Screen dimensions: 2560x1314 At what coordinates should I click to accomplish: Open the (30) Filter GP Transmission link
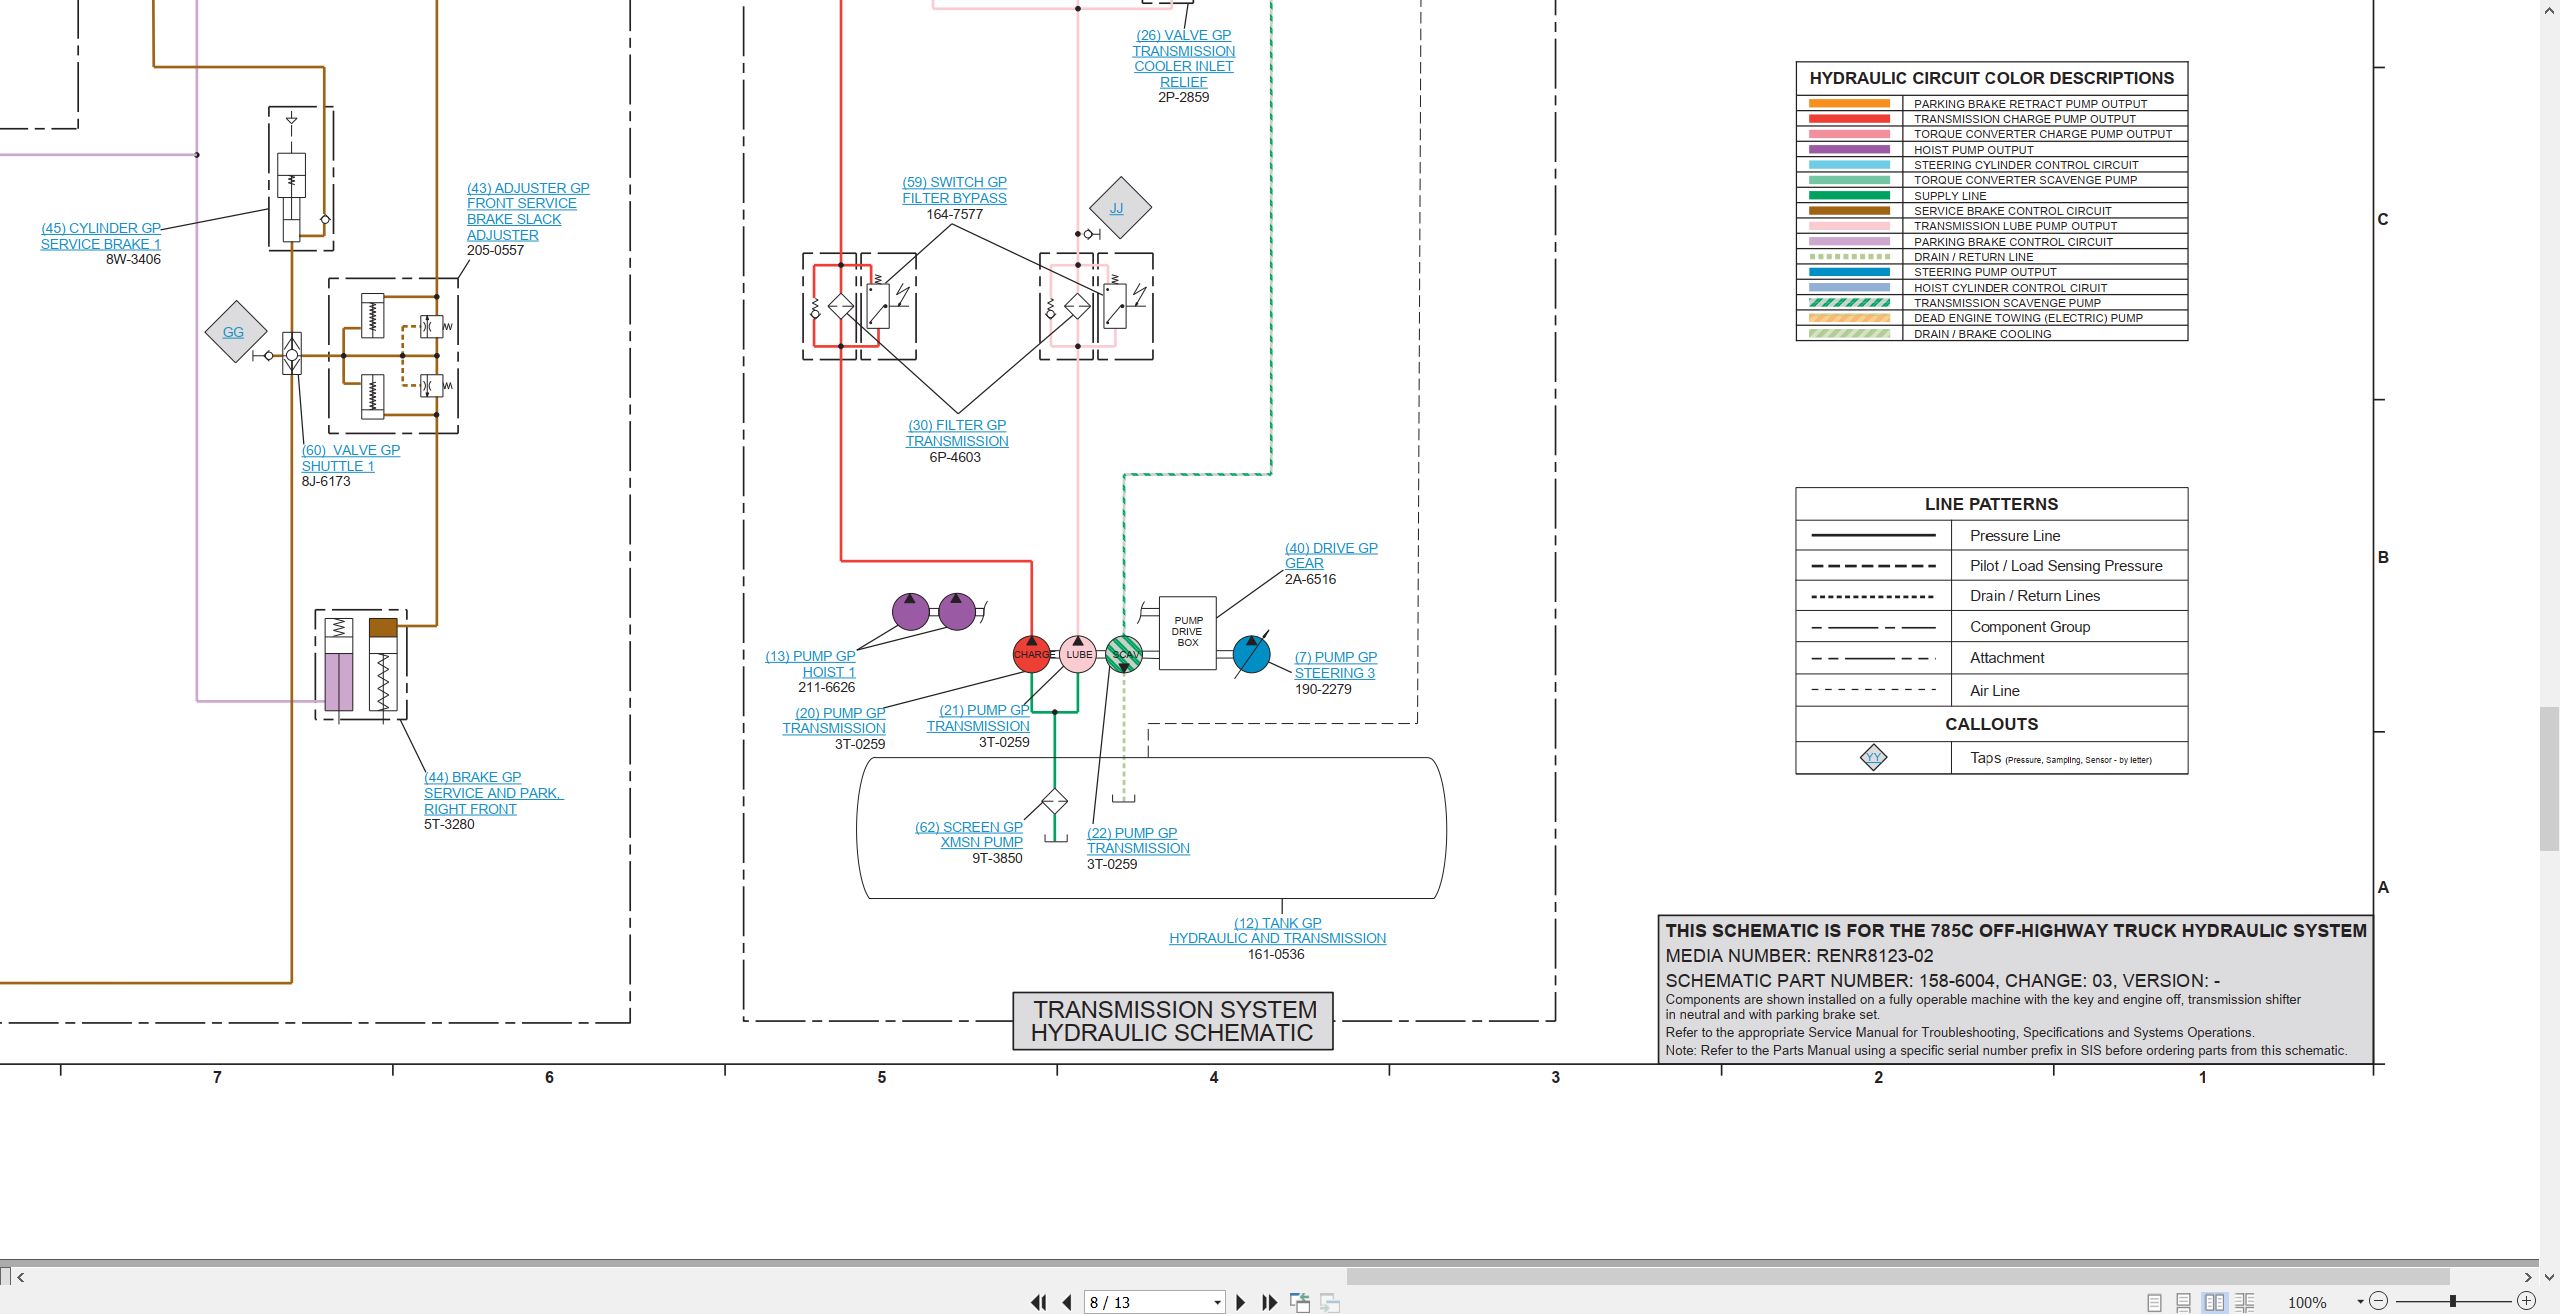click(957, 433)
